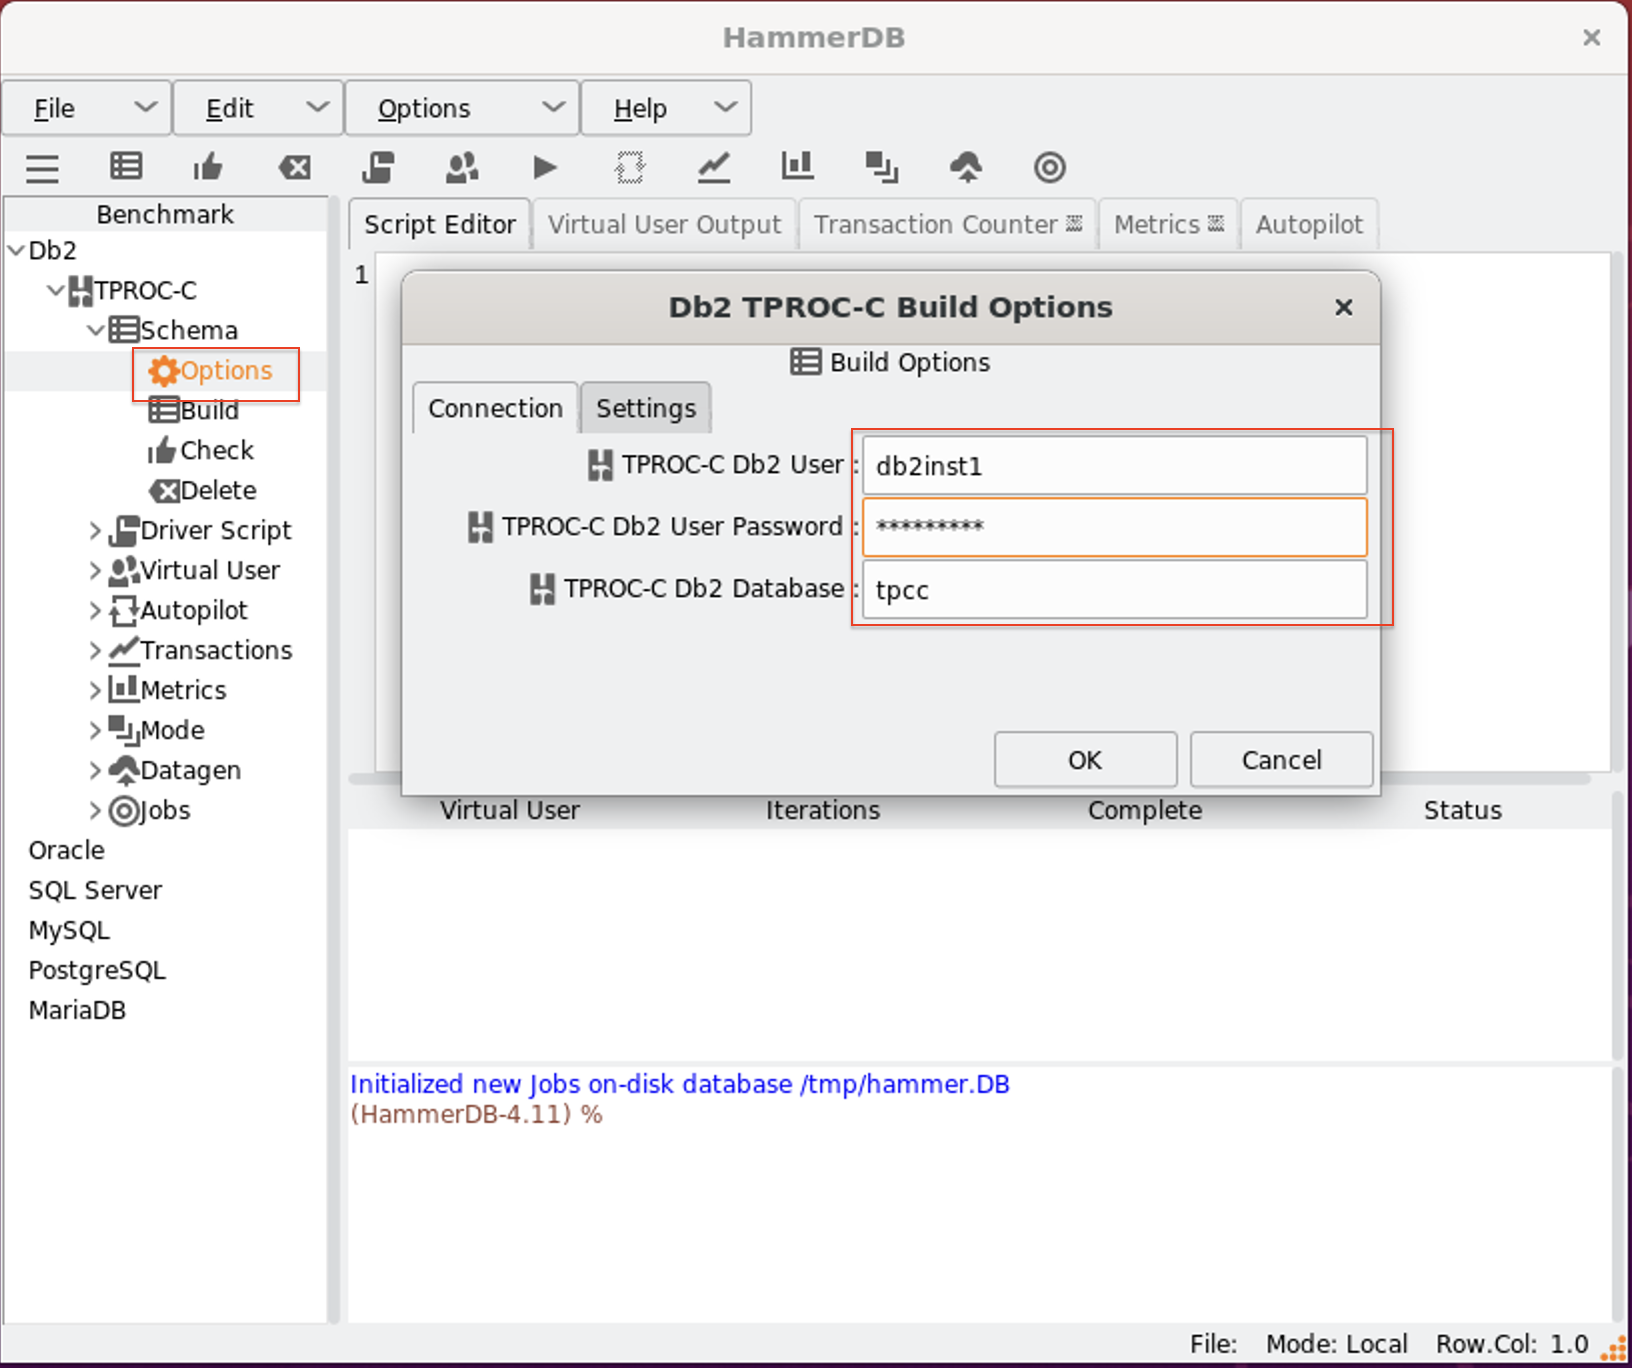The height and width of the screenshot is (1368, 1632).
Task: Click the Jobs target toolbar icon
Action: pos(1049,167)
